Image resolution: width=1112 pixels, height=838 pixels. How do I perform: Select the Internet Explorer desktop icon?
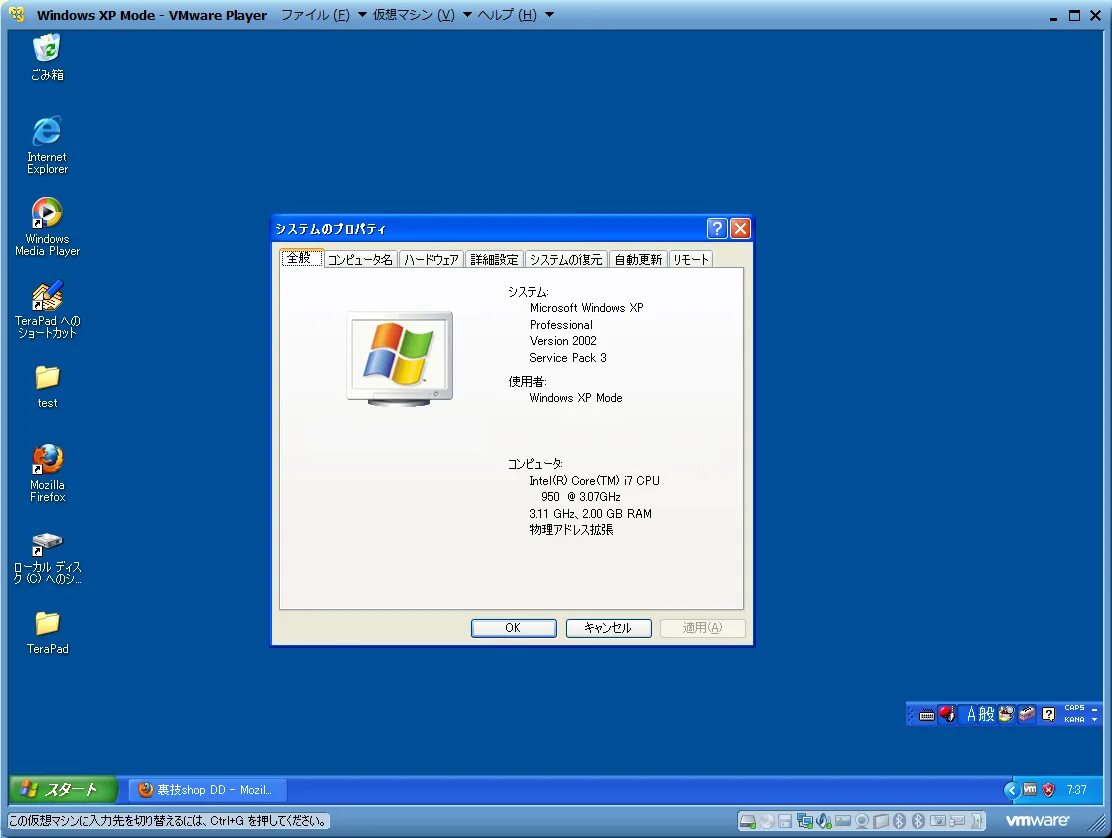(x=47, y=145)
